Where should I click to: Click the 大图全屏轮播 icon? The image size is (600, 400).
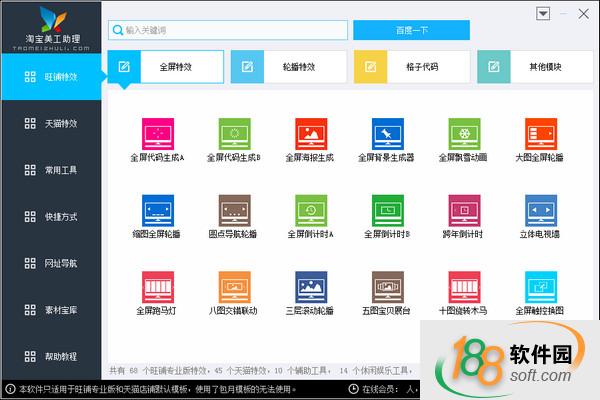(x=540, y=133)
